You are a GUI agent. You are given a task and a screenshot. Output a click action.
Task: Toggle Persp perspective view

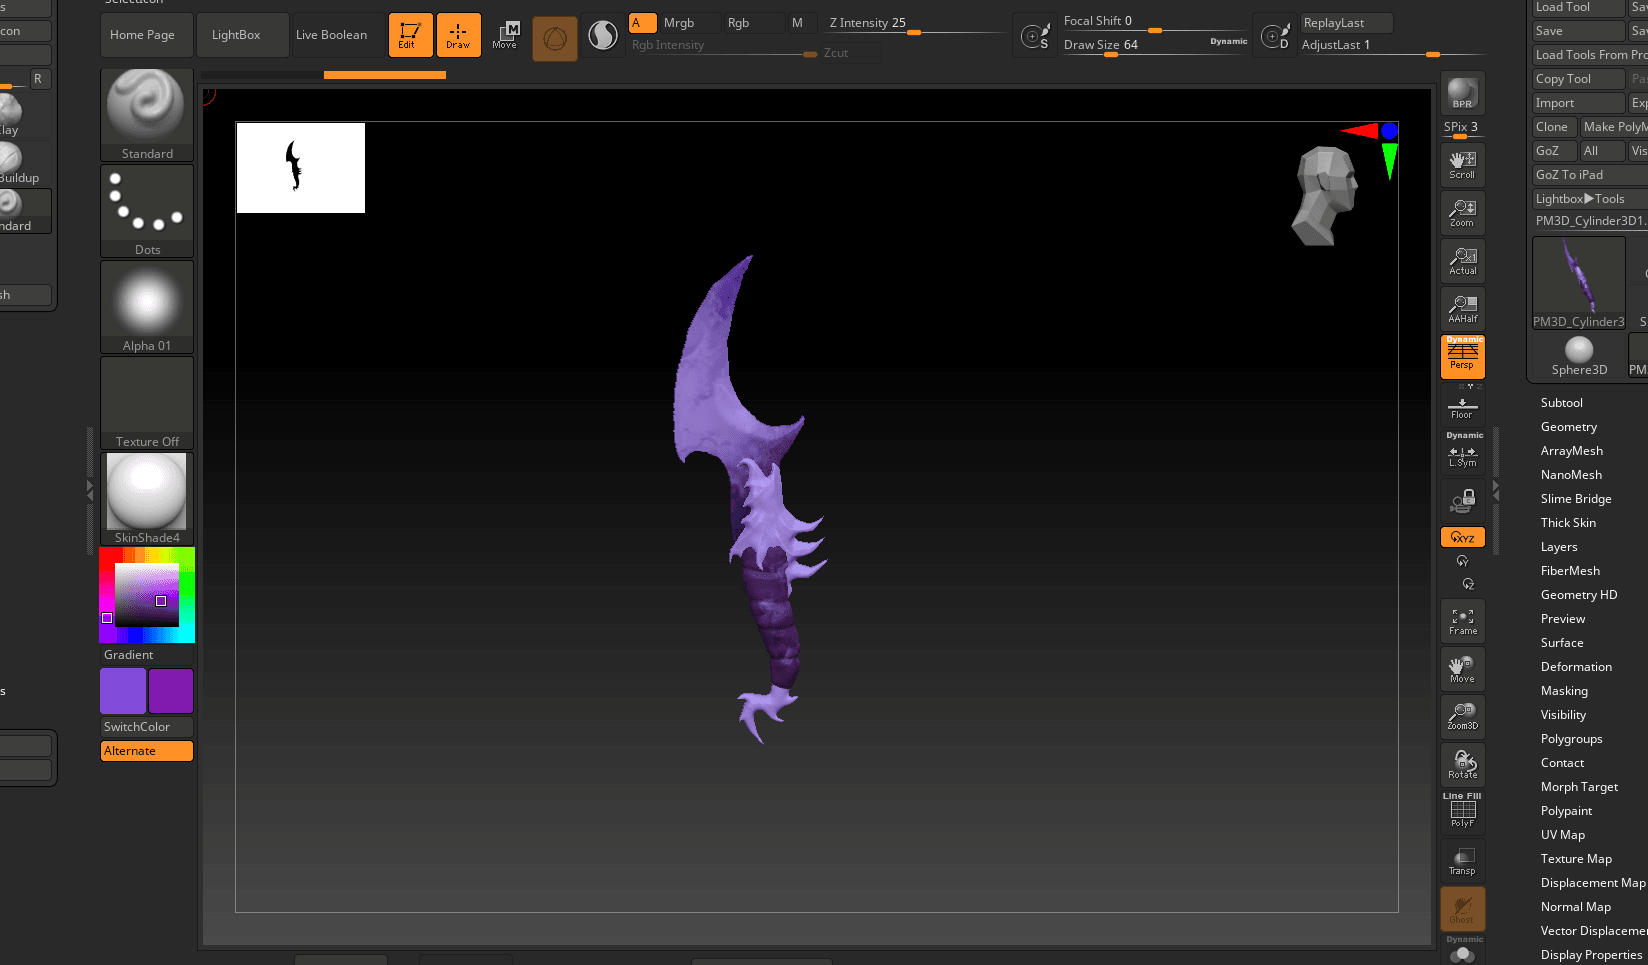tap(1462, 357)
